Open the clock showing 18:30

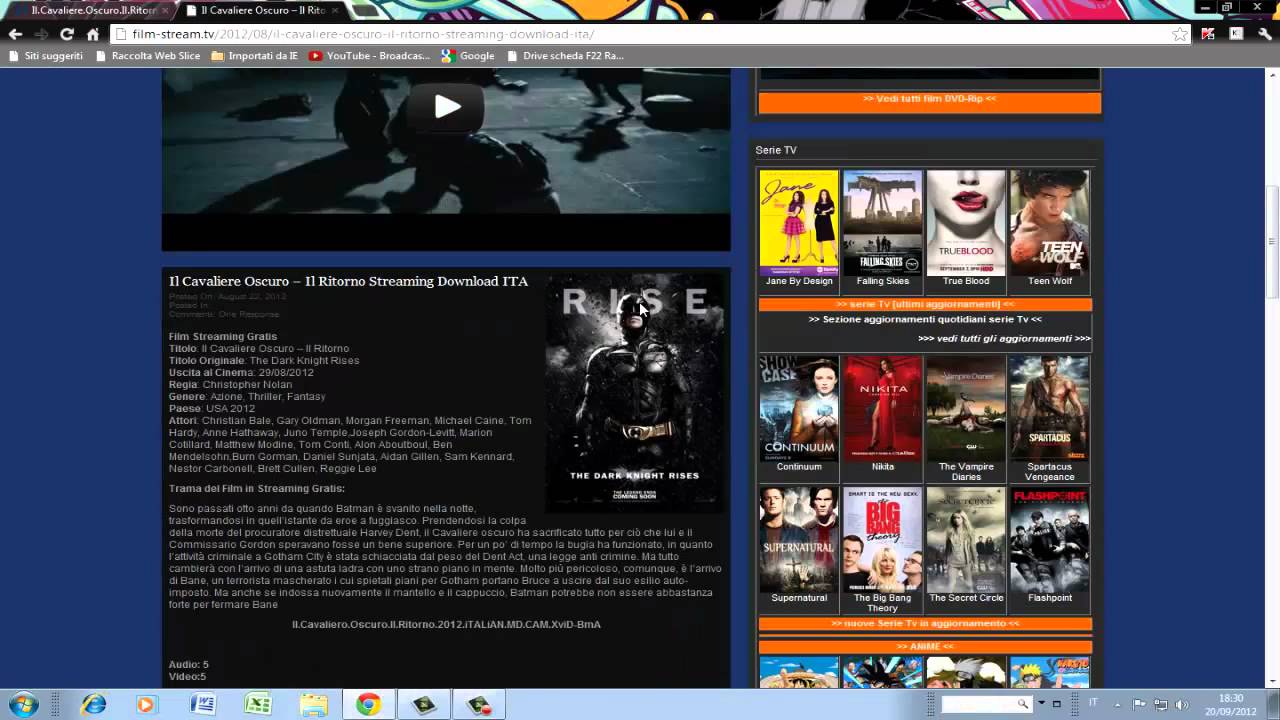pyautogui.click(x=1231, y=705)
